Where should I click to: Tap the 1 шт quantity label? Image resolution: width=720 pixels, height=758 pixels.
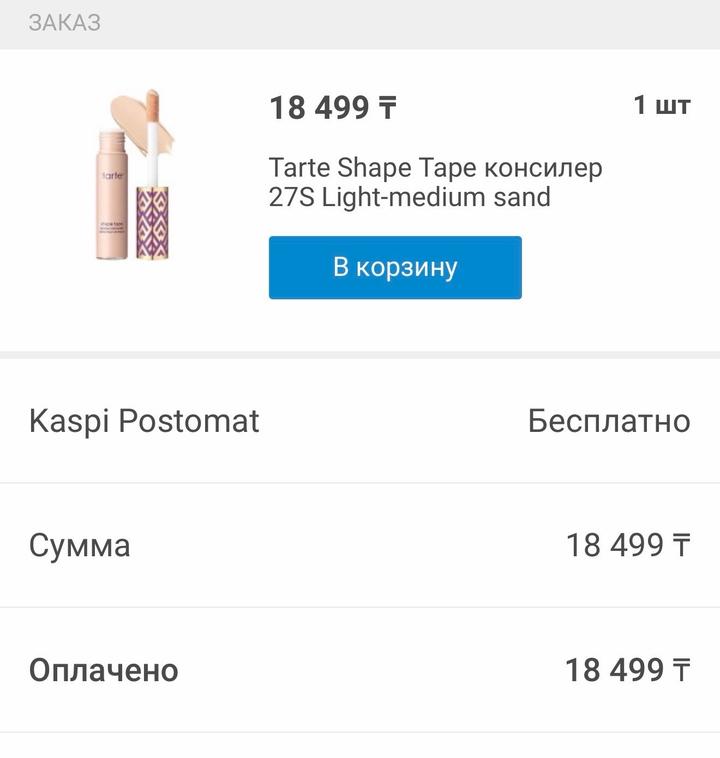point(661,105)
